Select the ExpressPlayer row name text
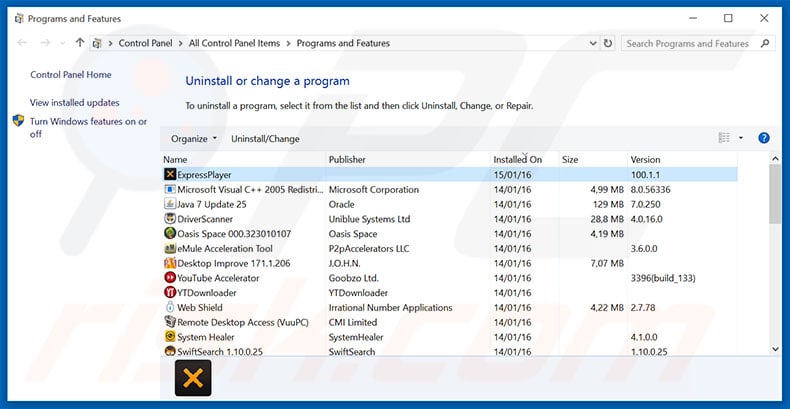Viewport: 790px width, 409px height. [205, 175]
